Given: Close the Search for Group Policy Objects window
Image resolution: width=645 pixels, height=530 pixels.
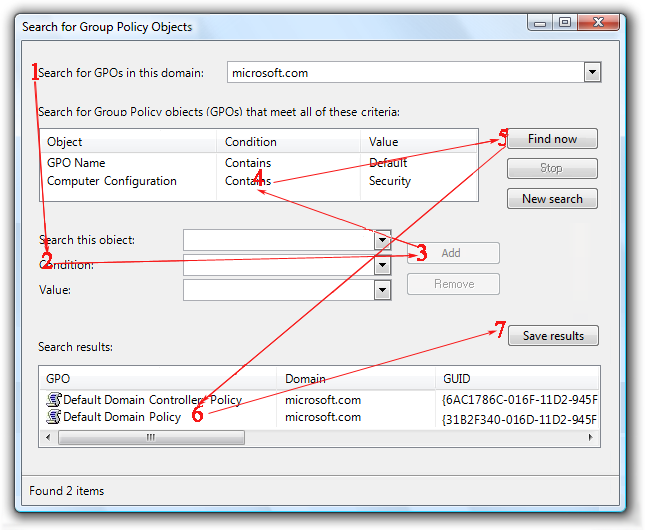Looking at the screenshot, I should [598, 23].
